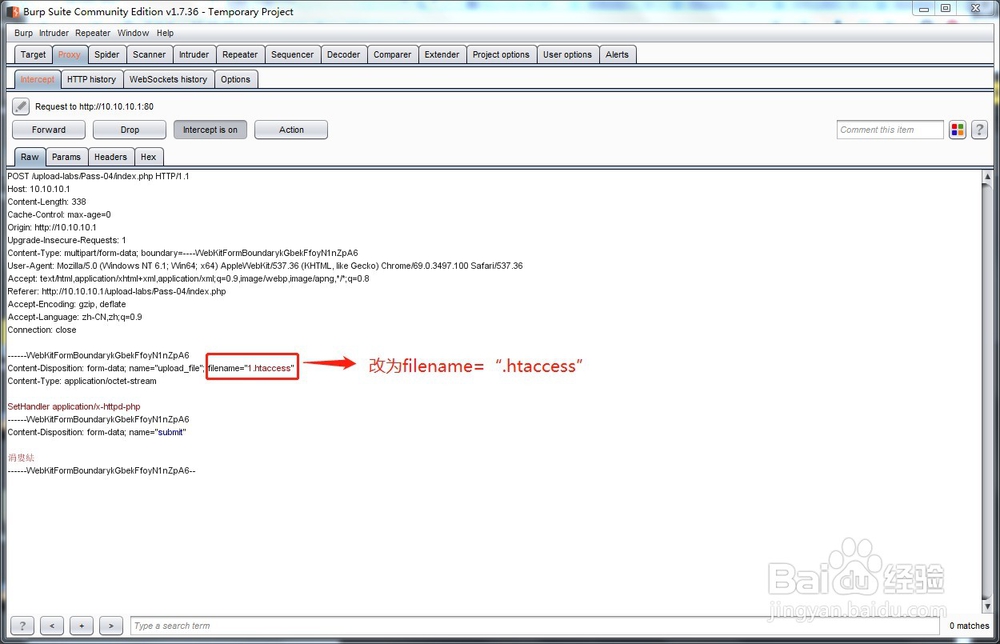Click the Content-Length: 338 header line
Viewport: 1000px width, 644px height.
pyautogui.click(x=47, y=201)
